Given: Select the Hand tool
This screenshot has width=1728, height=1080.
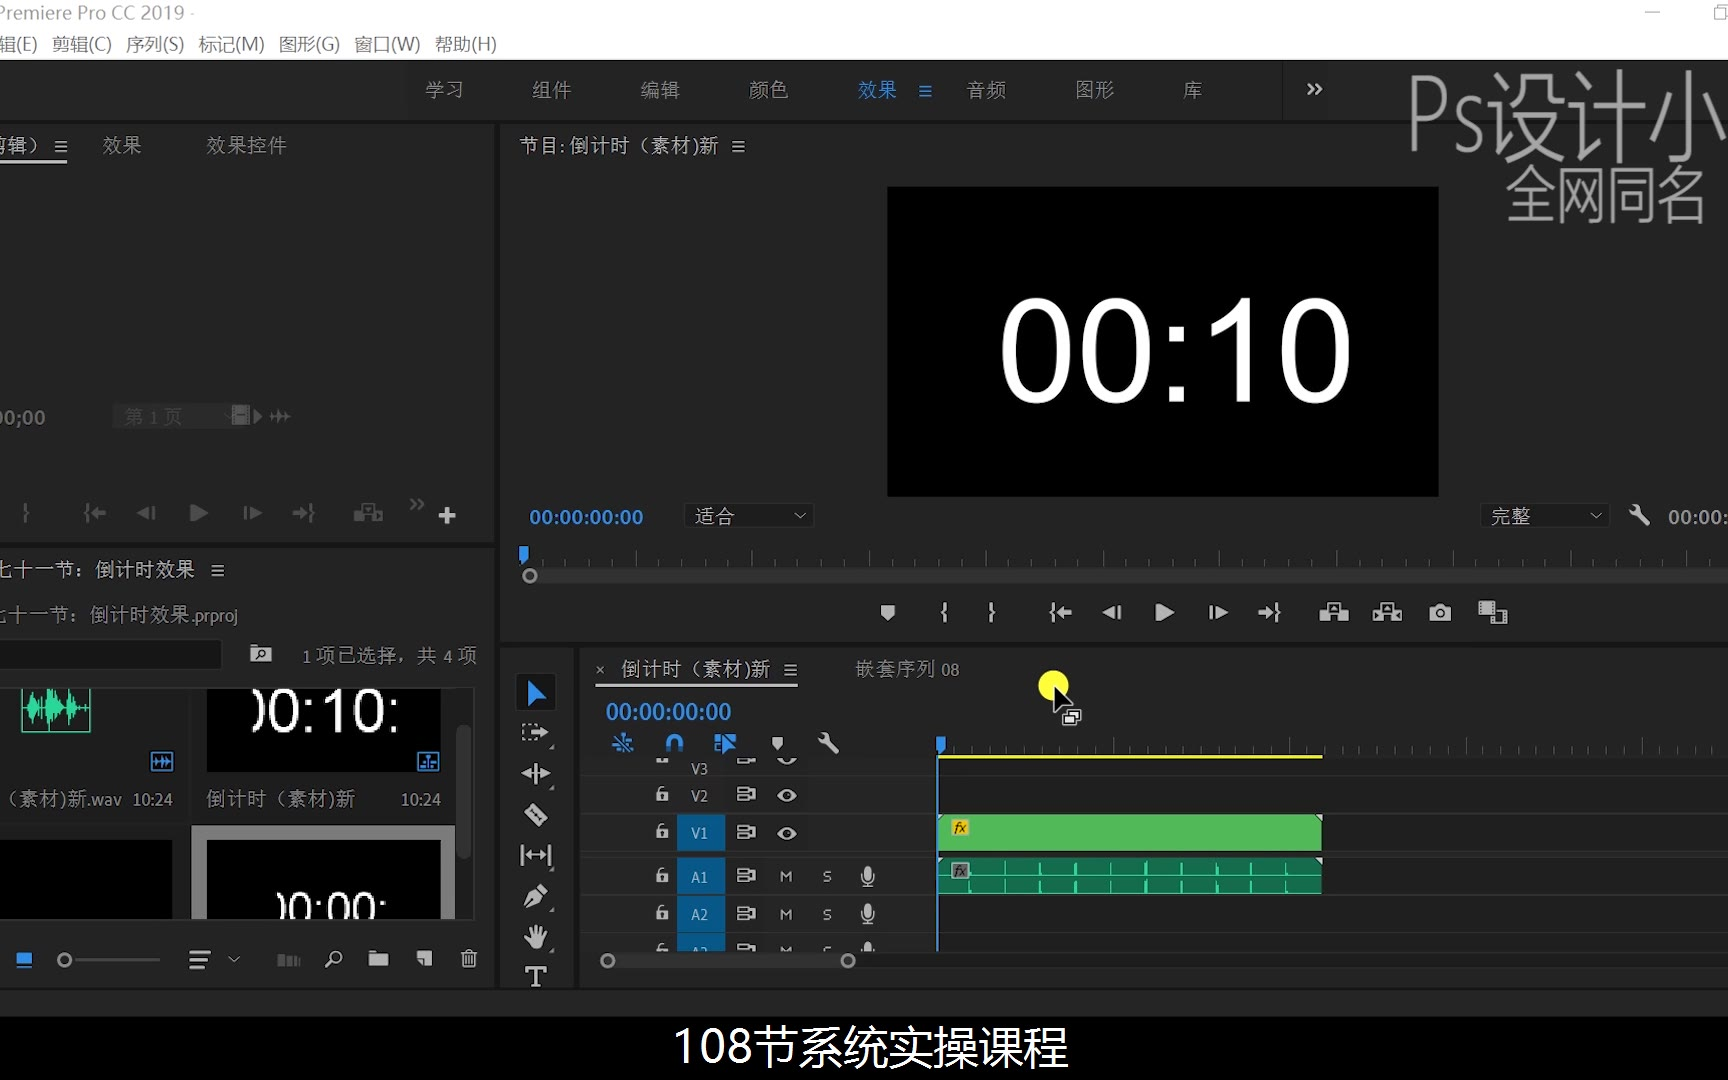Looking at the screenshot, I should tap(536, 937).
